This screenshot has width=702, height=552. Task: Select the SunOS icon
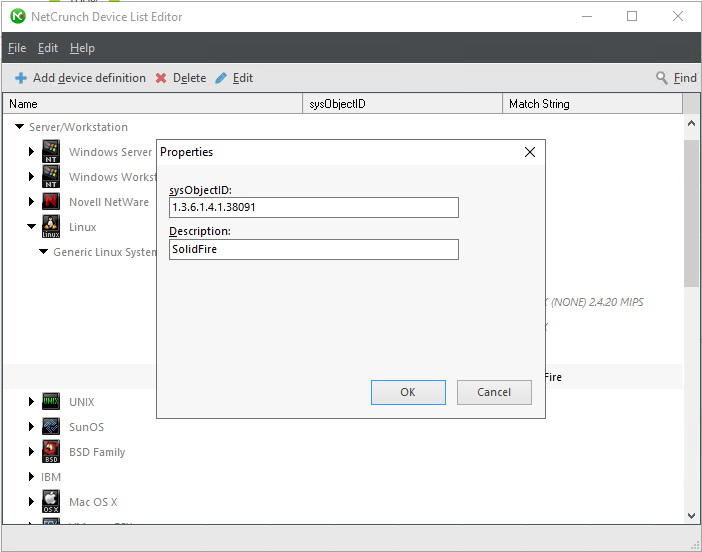(51, 427)
